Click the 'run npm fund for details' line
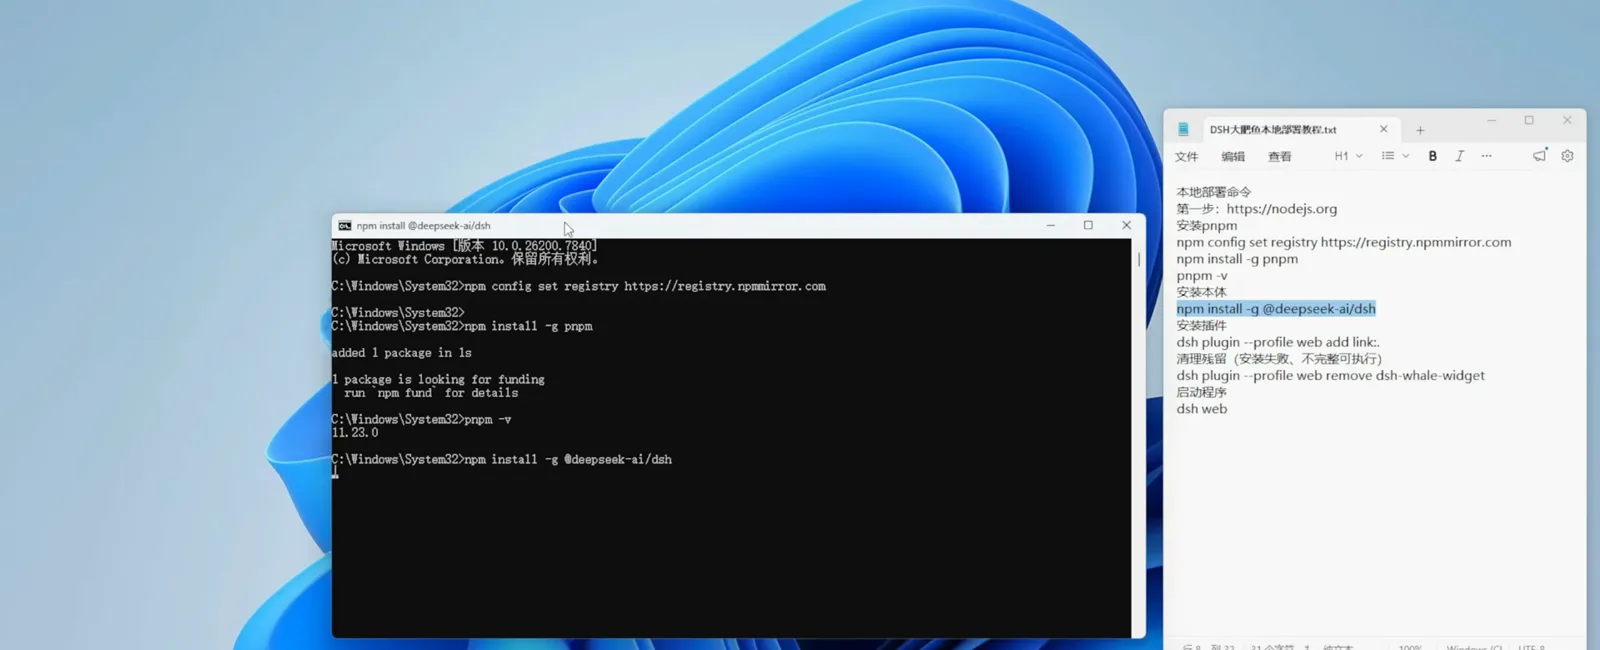This screenshot has width=1600, height=650. (x=431, y=393)
